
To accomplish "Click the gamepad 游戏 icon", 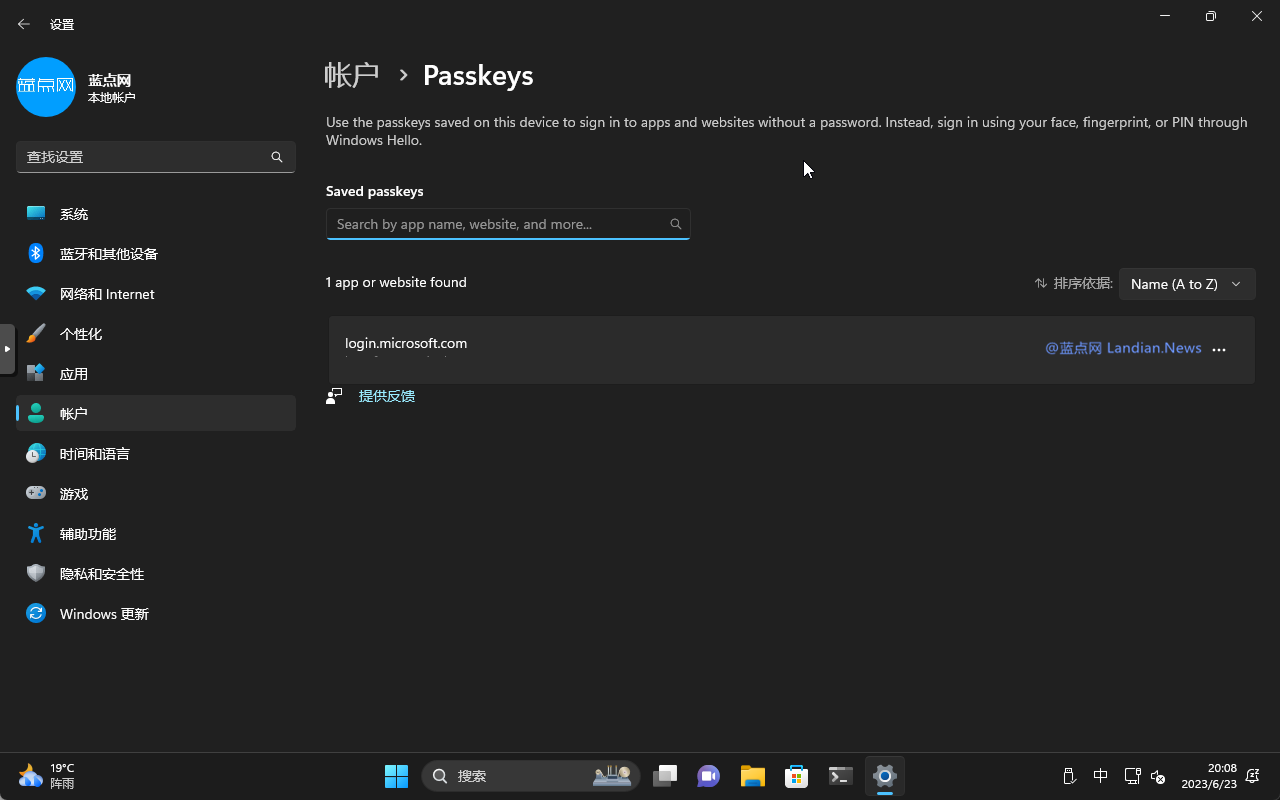I will 36,493.
